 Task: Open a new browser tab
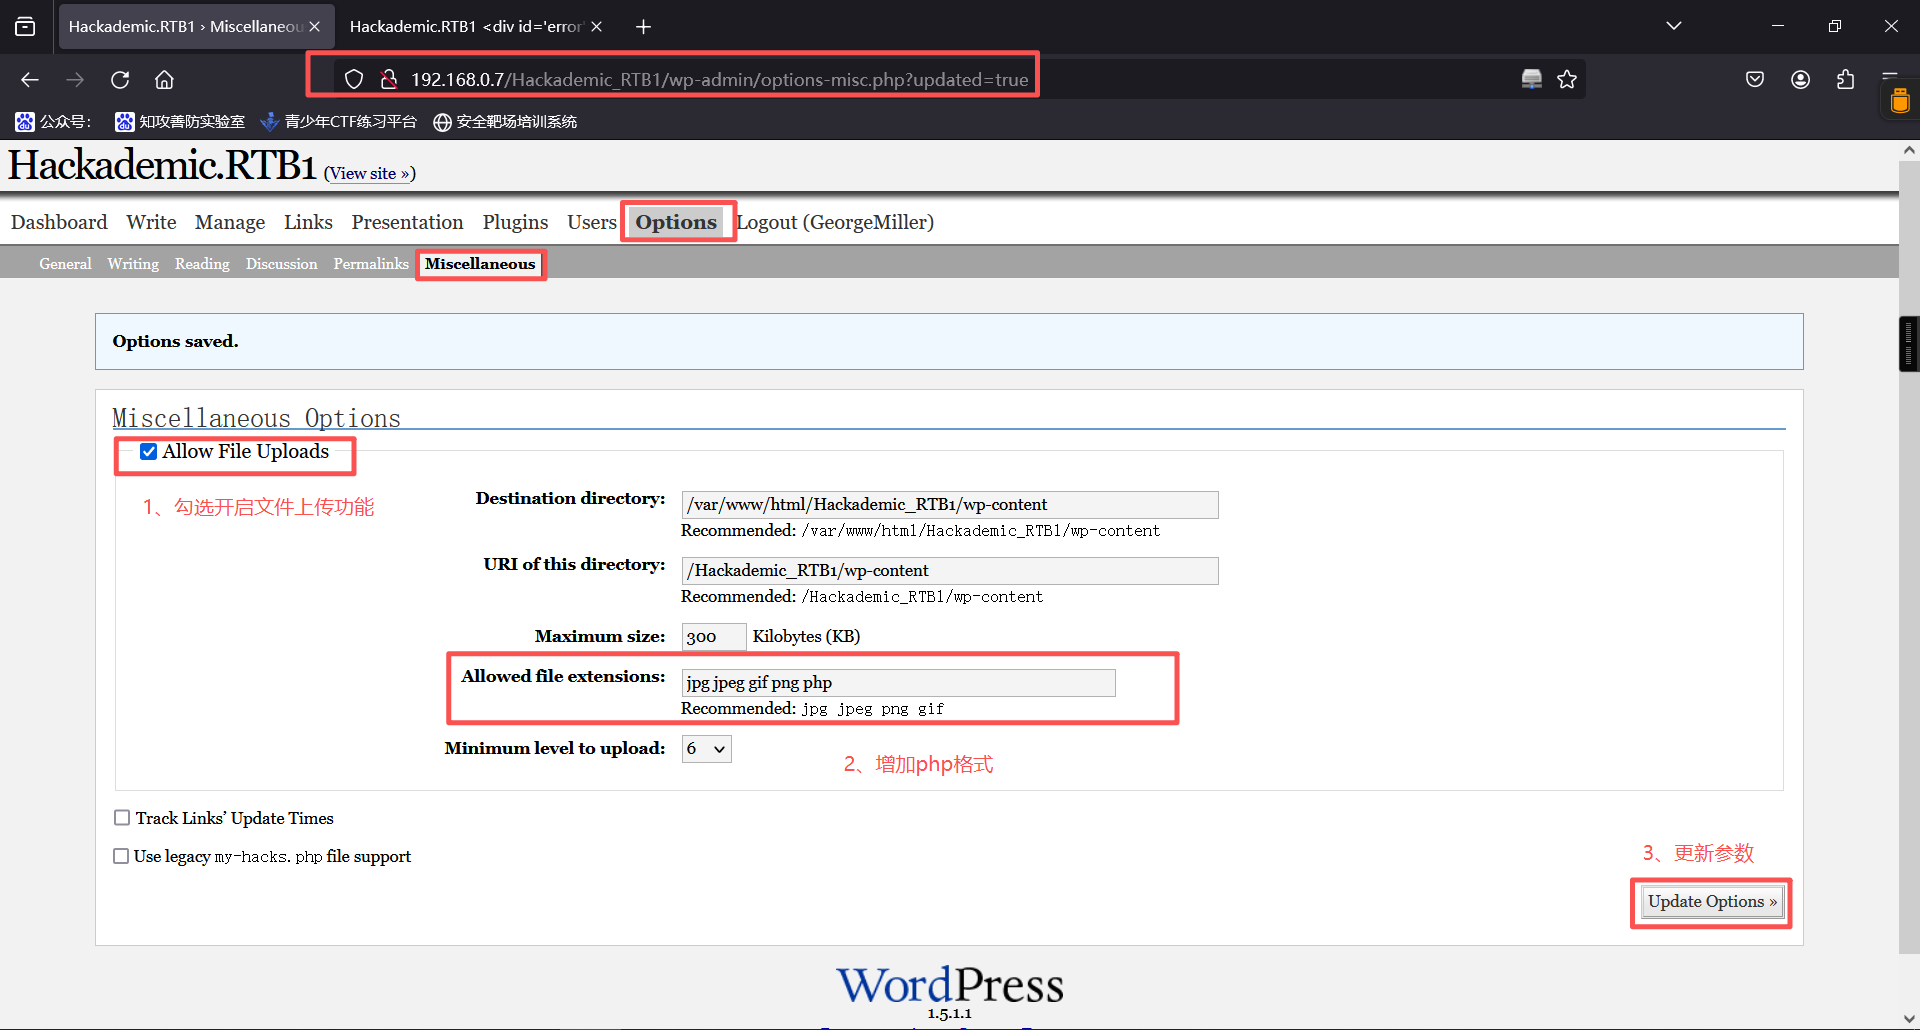(x=643, y=27)
